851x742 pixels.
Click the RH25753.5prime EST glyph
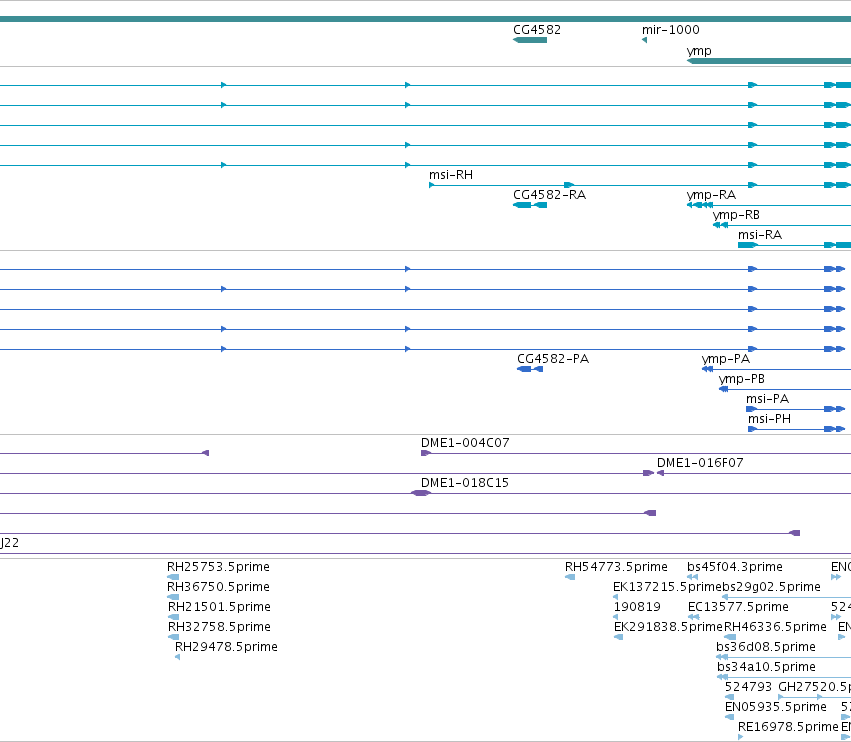pos(173,578)
